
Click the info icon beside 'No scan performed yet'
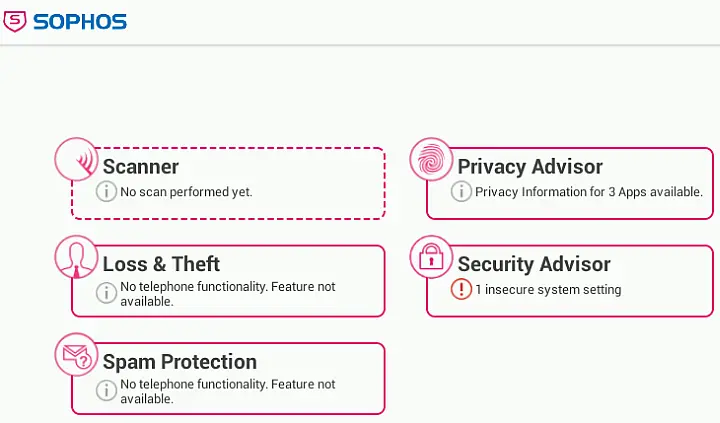pyautogui.click(x=106, y=191)
